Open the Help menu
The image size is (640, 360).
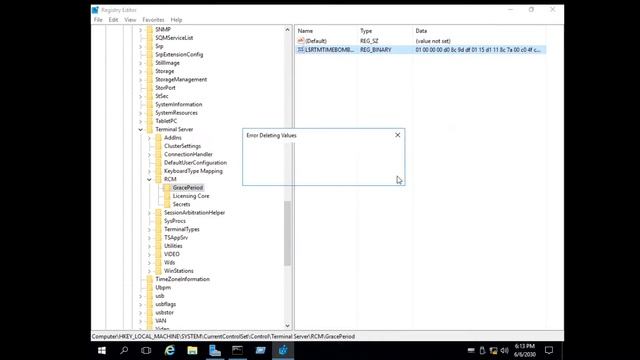[176, 20]
